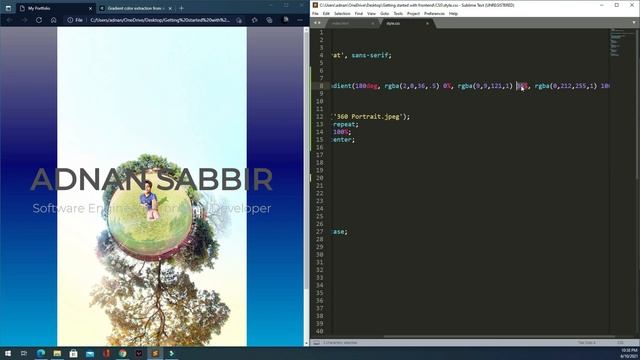Click Tab Size setting in status bar
Image resolution: width=640 pixels, height=360 pixels.
[587, 343]
